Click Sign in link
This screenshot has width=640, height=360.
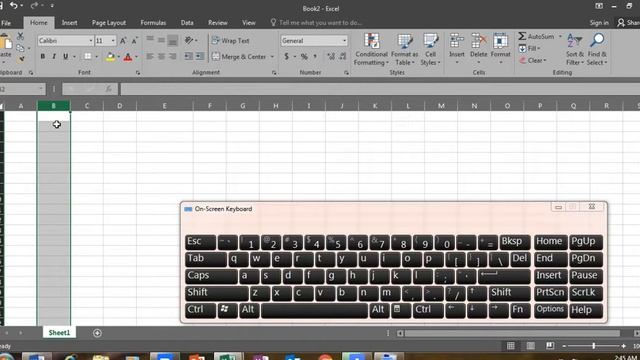(599, 23)
